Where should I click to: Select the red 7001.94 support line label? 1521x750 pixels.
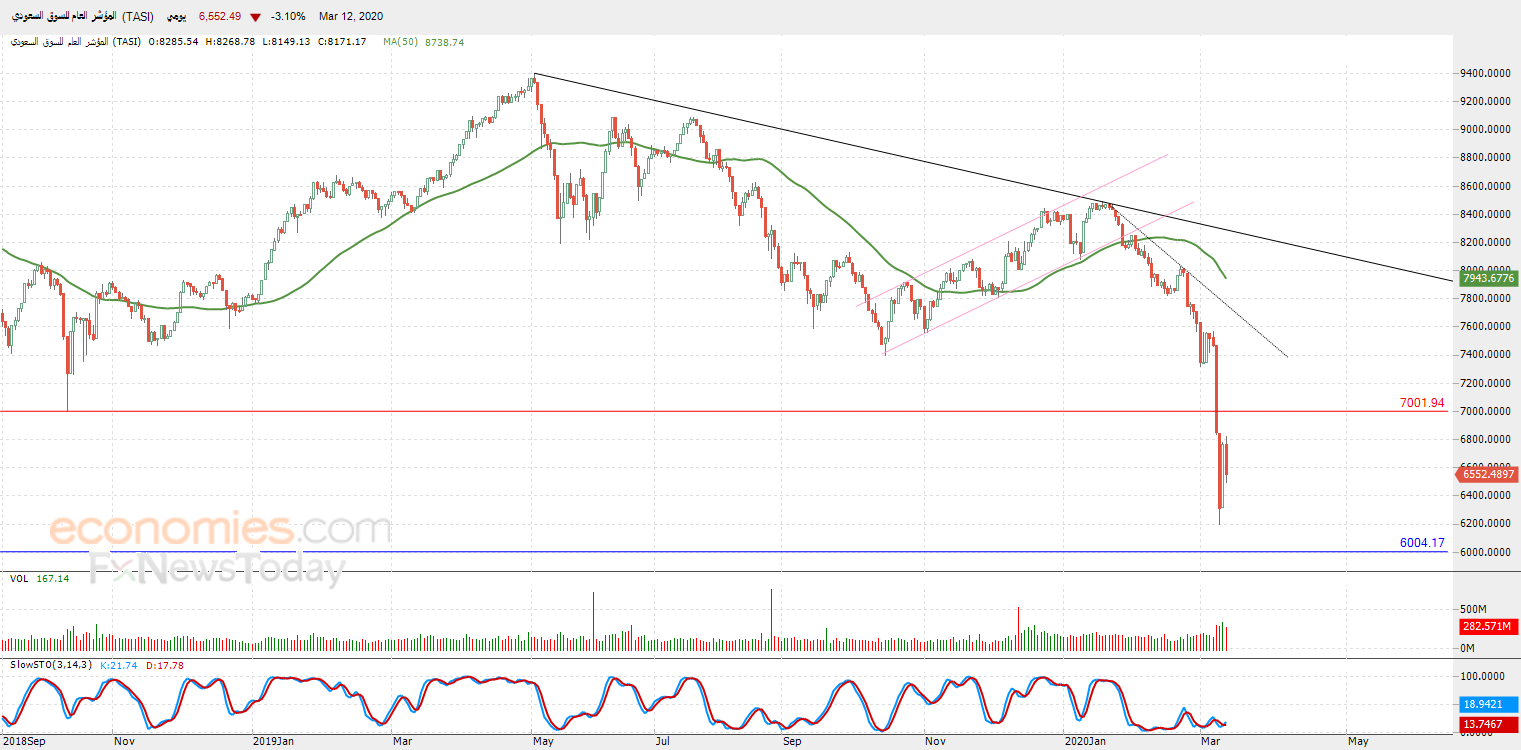1422,403
